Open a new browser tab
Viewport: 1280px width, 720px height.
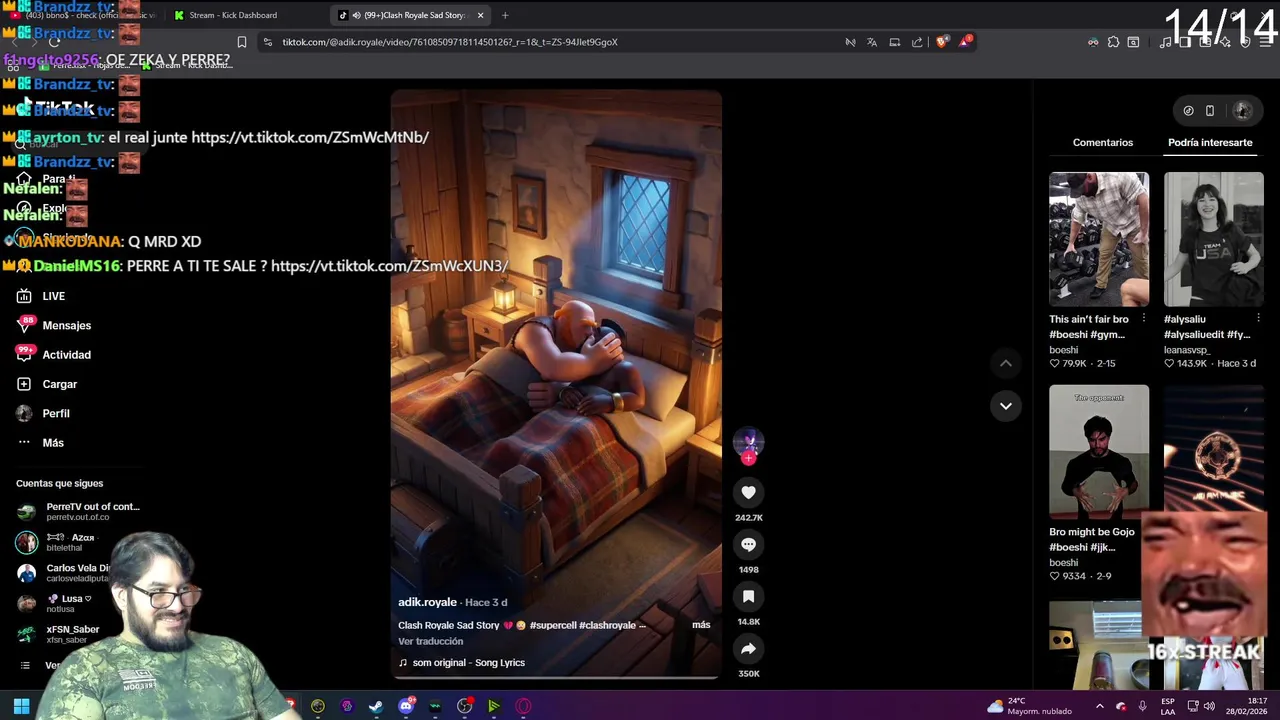505,15
